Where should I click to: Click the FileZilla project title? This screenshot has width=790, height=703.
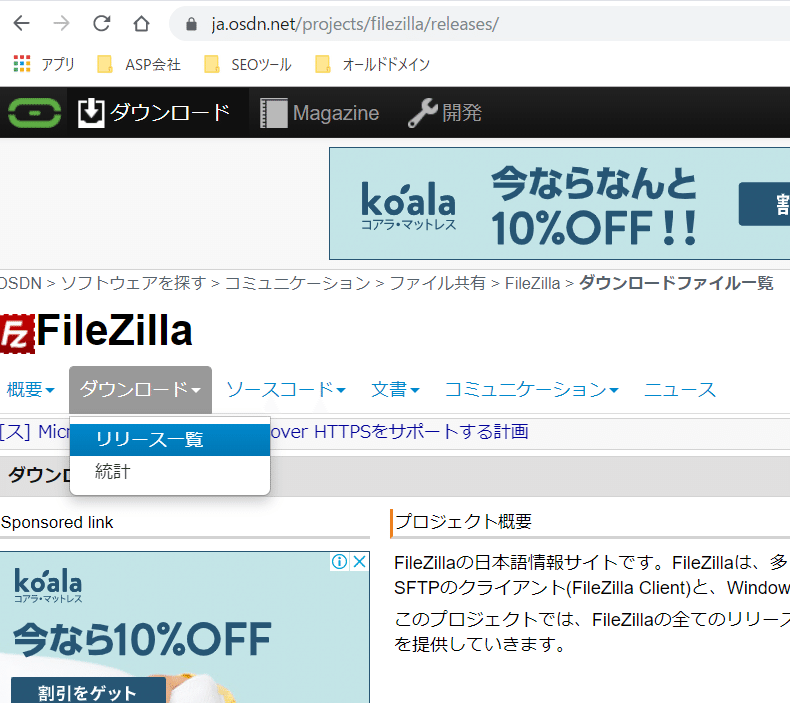114,331
